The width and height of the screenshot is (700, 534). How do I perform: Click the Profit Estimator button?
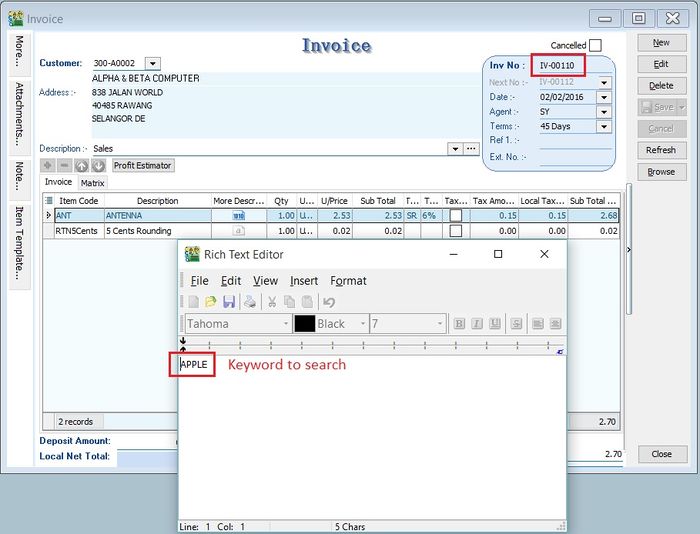point(142,165)
